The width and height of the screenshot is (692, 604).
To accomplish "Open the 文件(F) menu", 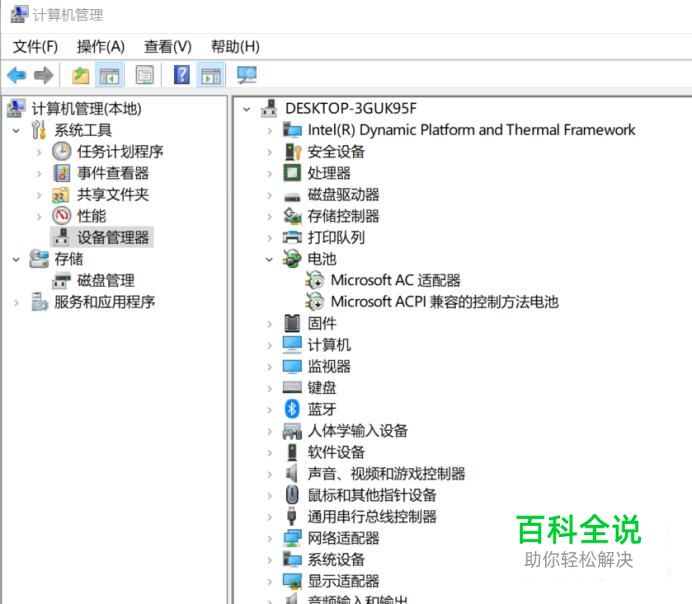I will [35, 46].
